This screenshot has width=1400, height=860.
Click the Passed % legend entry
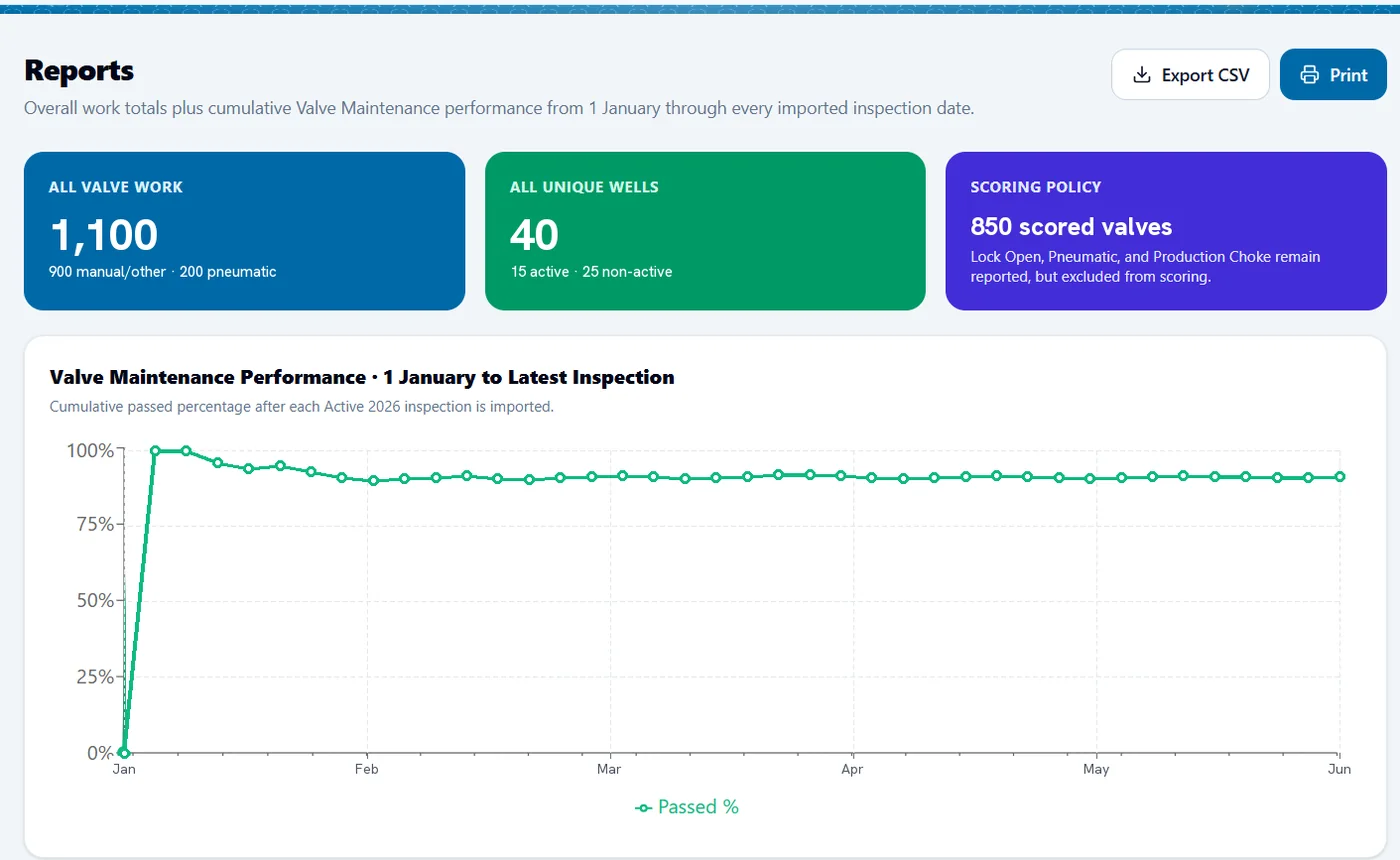(x=687, y=807)
